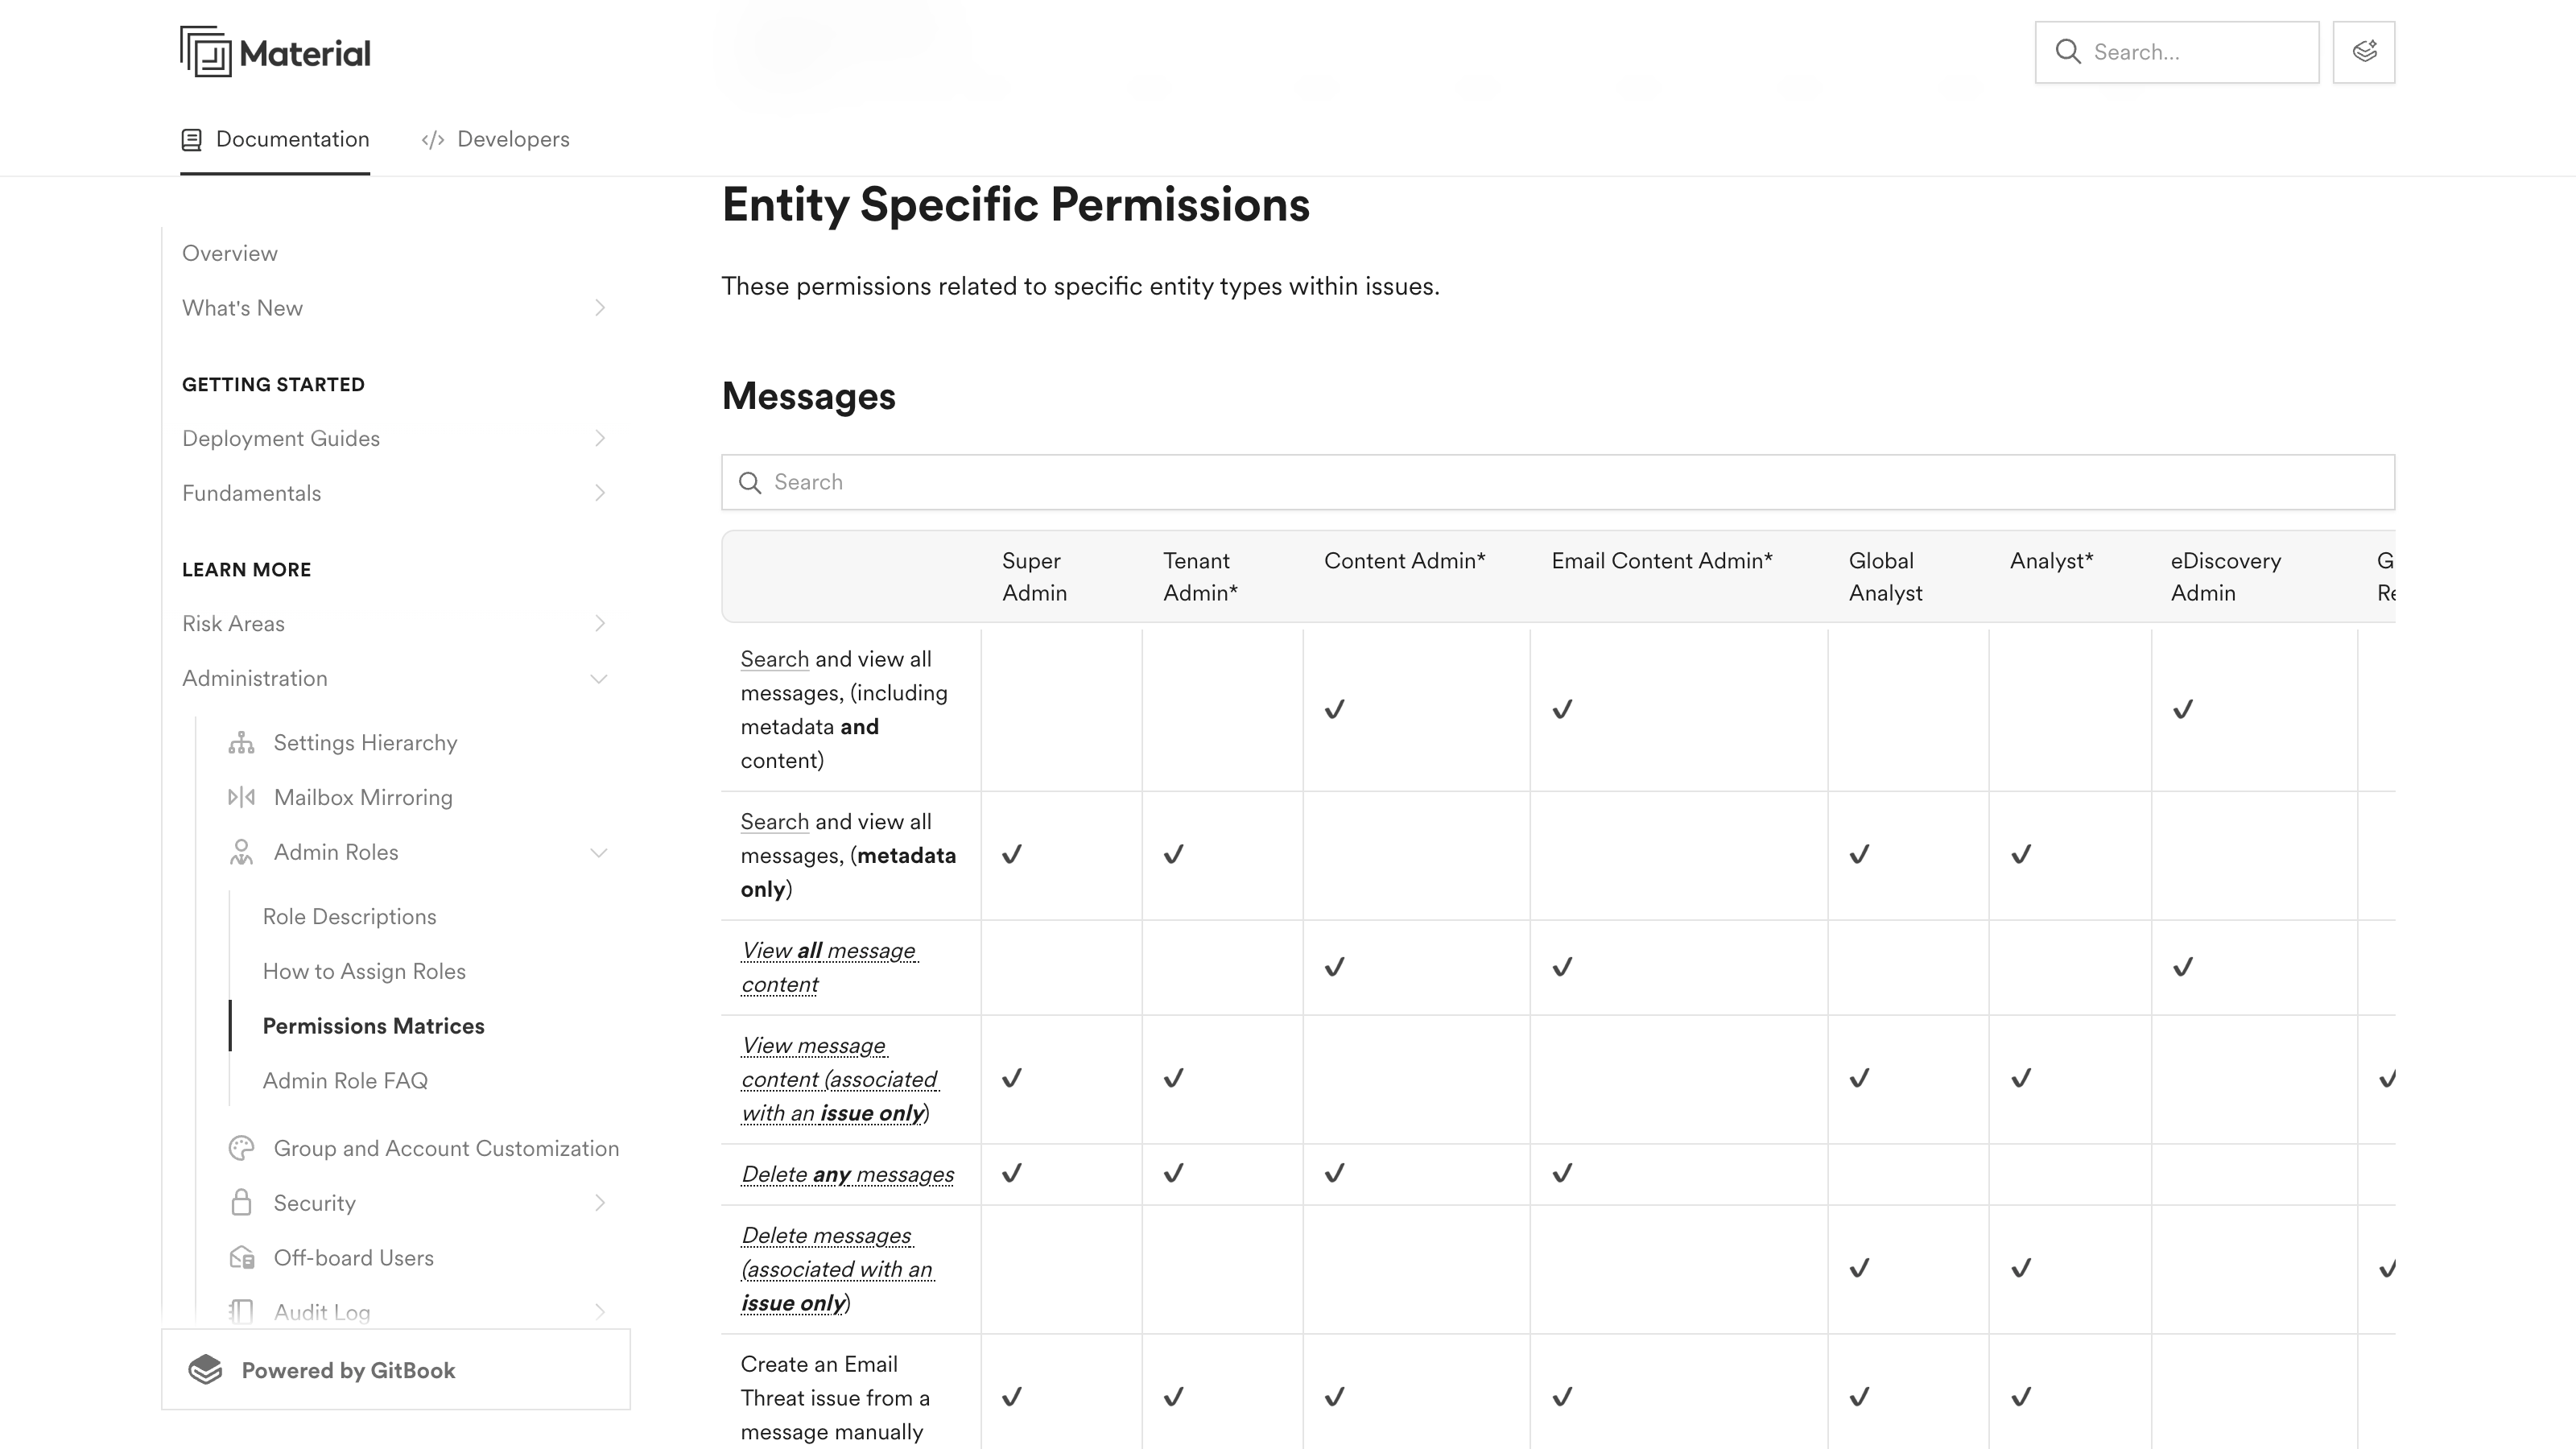The image size is (2576, 1449).
Task: Click the Mailbox Mirroring icon
Action: [241, 797]
